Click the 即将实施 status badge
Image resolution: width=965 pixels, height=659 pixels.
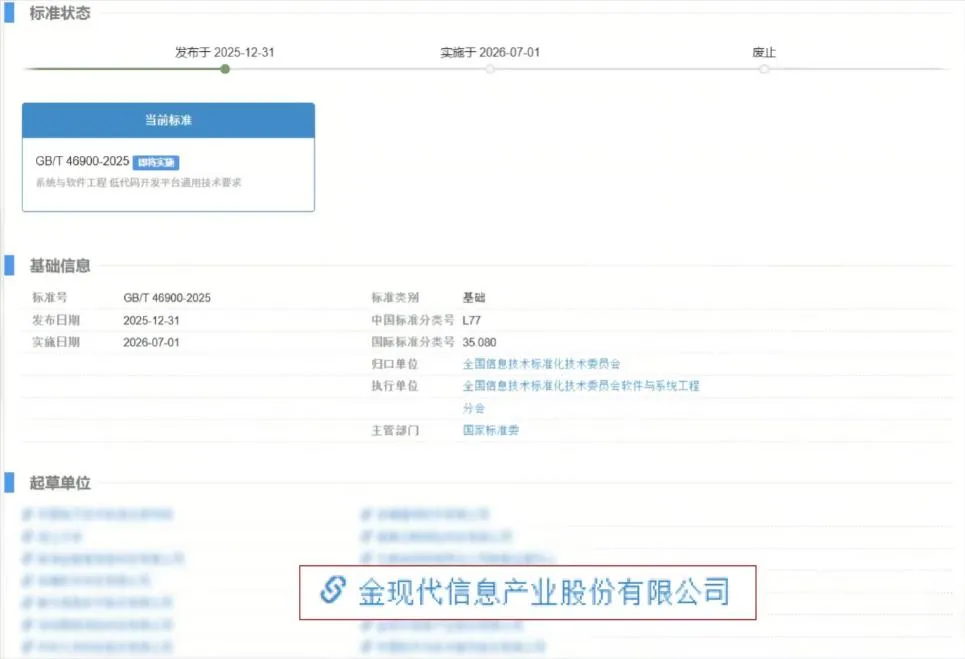(156, 162)
